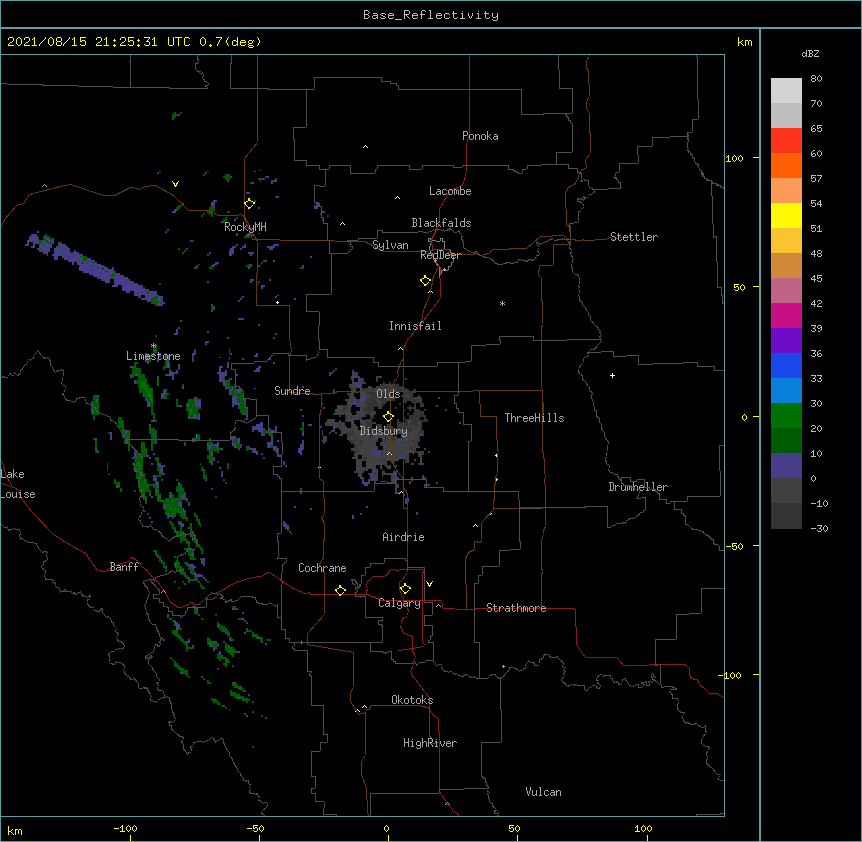Click the HighRiver label
The width and height of the screenshot is (862, 842).
(x=430, y=743)
